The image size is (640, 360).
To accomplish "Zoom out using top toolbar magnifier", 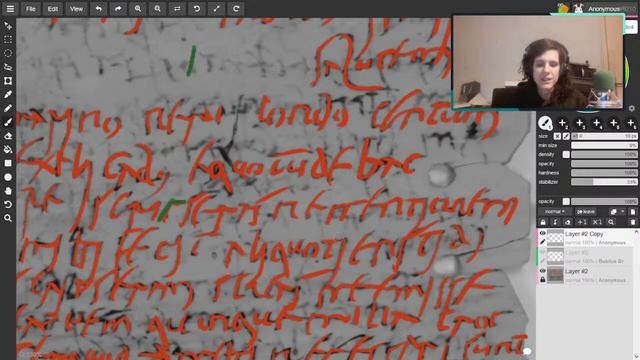I will point(158,9).
